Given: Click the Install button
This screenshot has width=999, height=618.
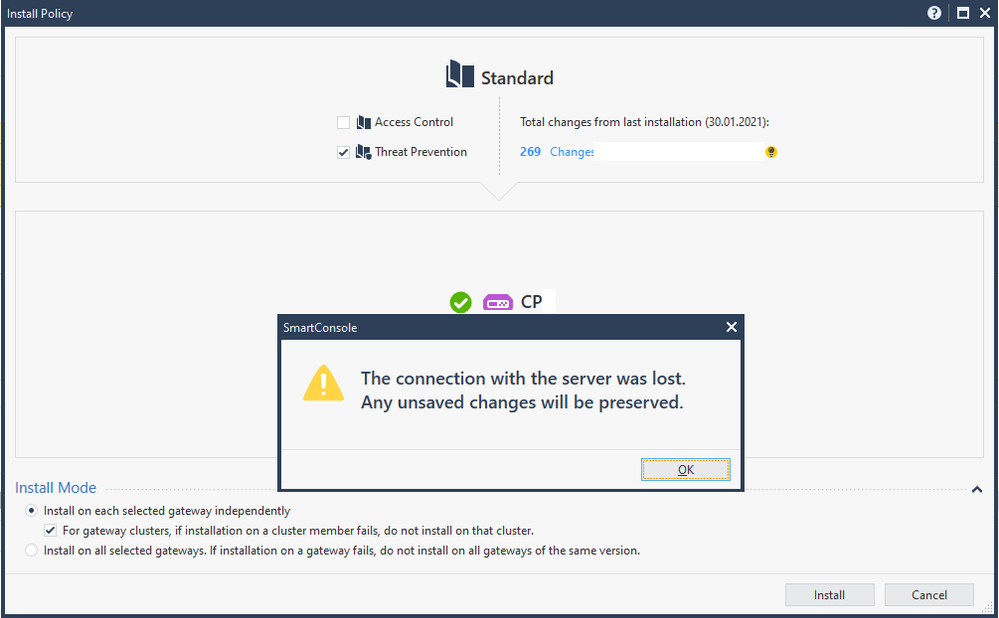Looking at the screenshot, I should click(830, 594).
